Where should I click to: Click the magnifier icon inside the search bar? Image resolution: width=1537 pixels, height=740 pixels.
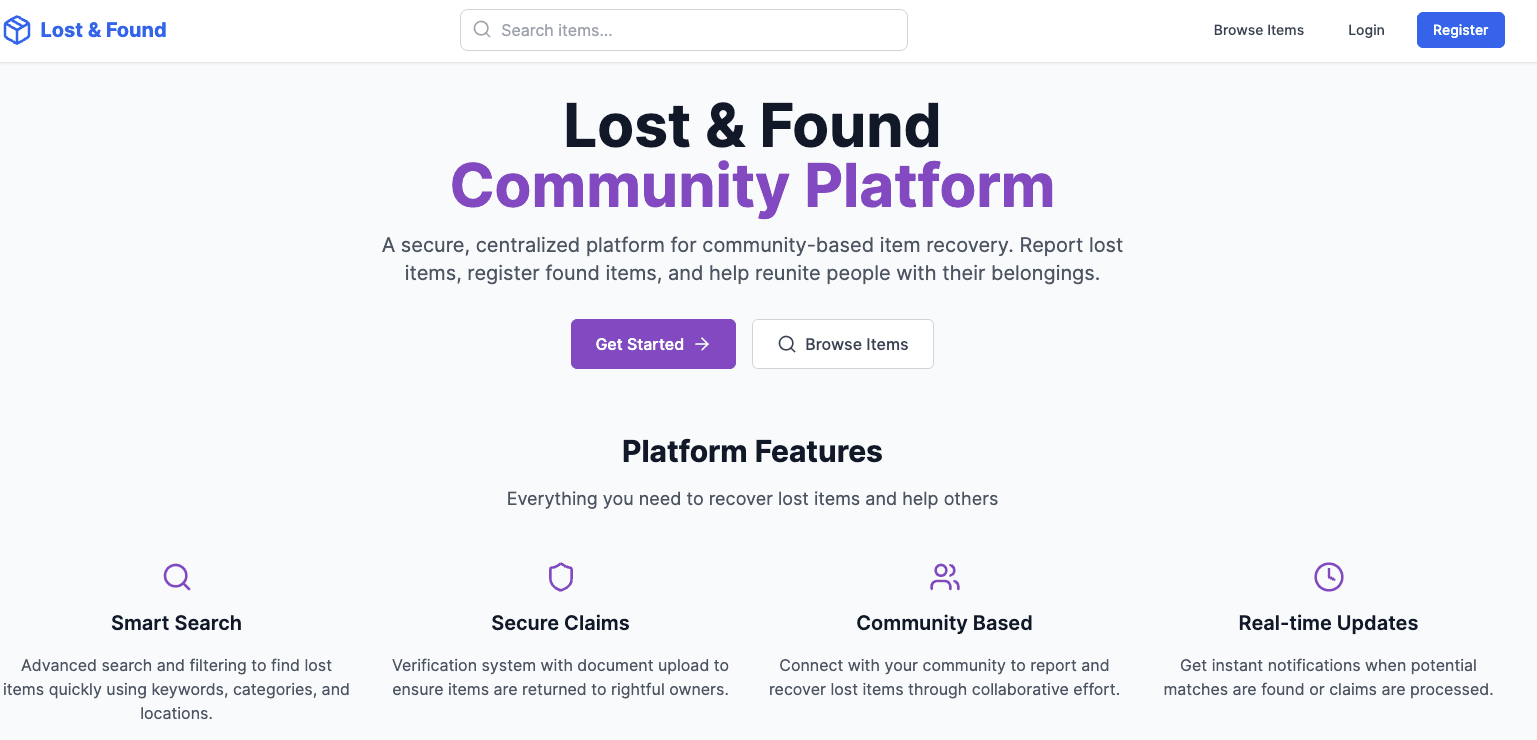tap(482, 30)
